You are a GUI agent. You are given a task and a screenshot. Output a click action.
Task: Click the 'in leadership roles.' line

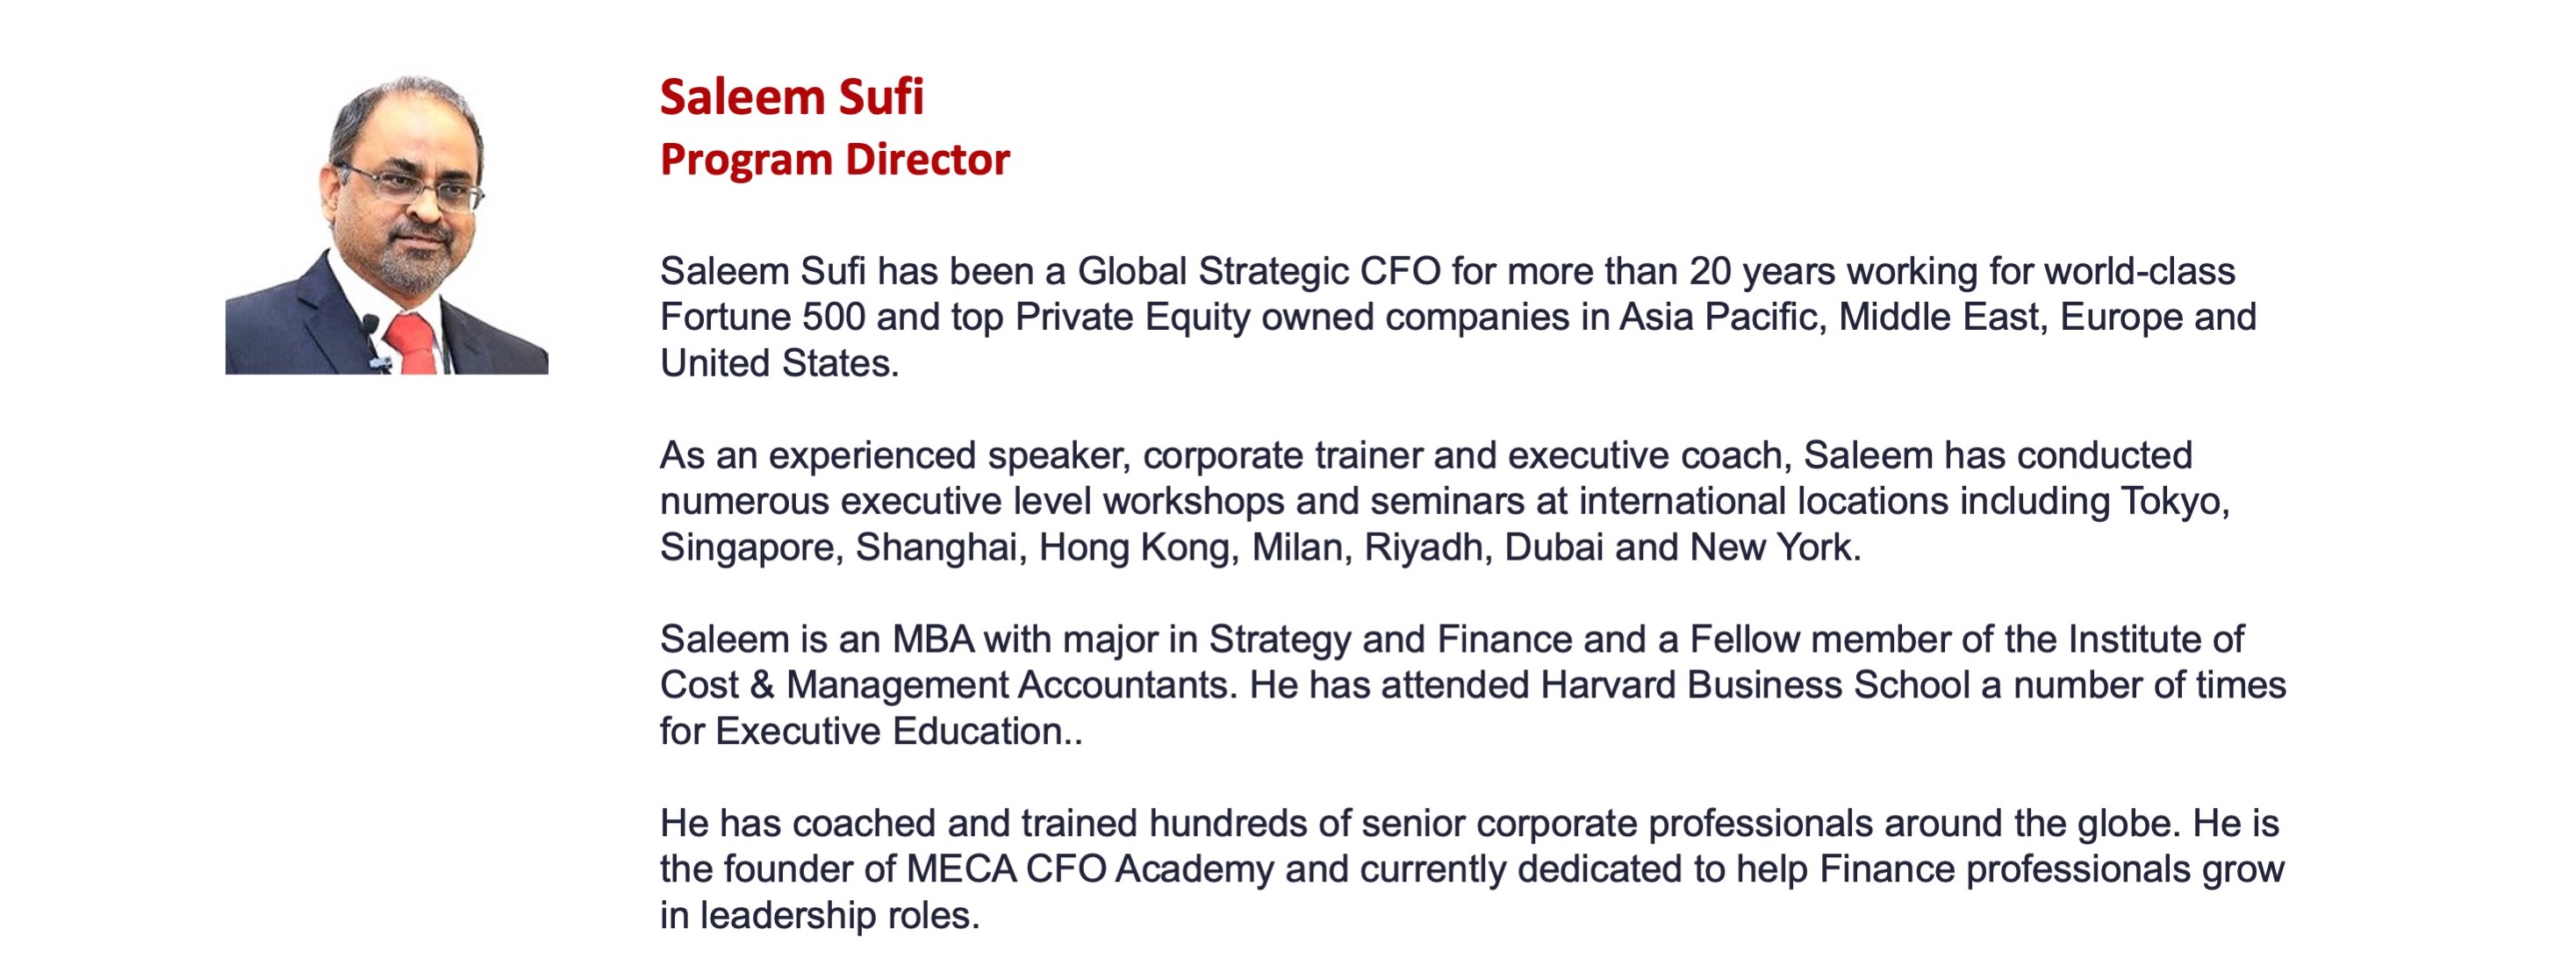click(x=819, y=915)
